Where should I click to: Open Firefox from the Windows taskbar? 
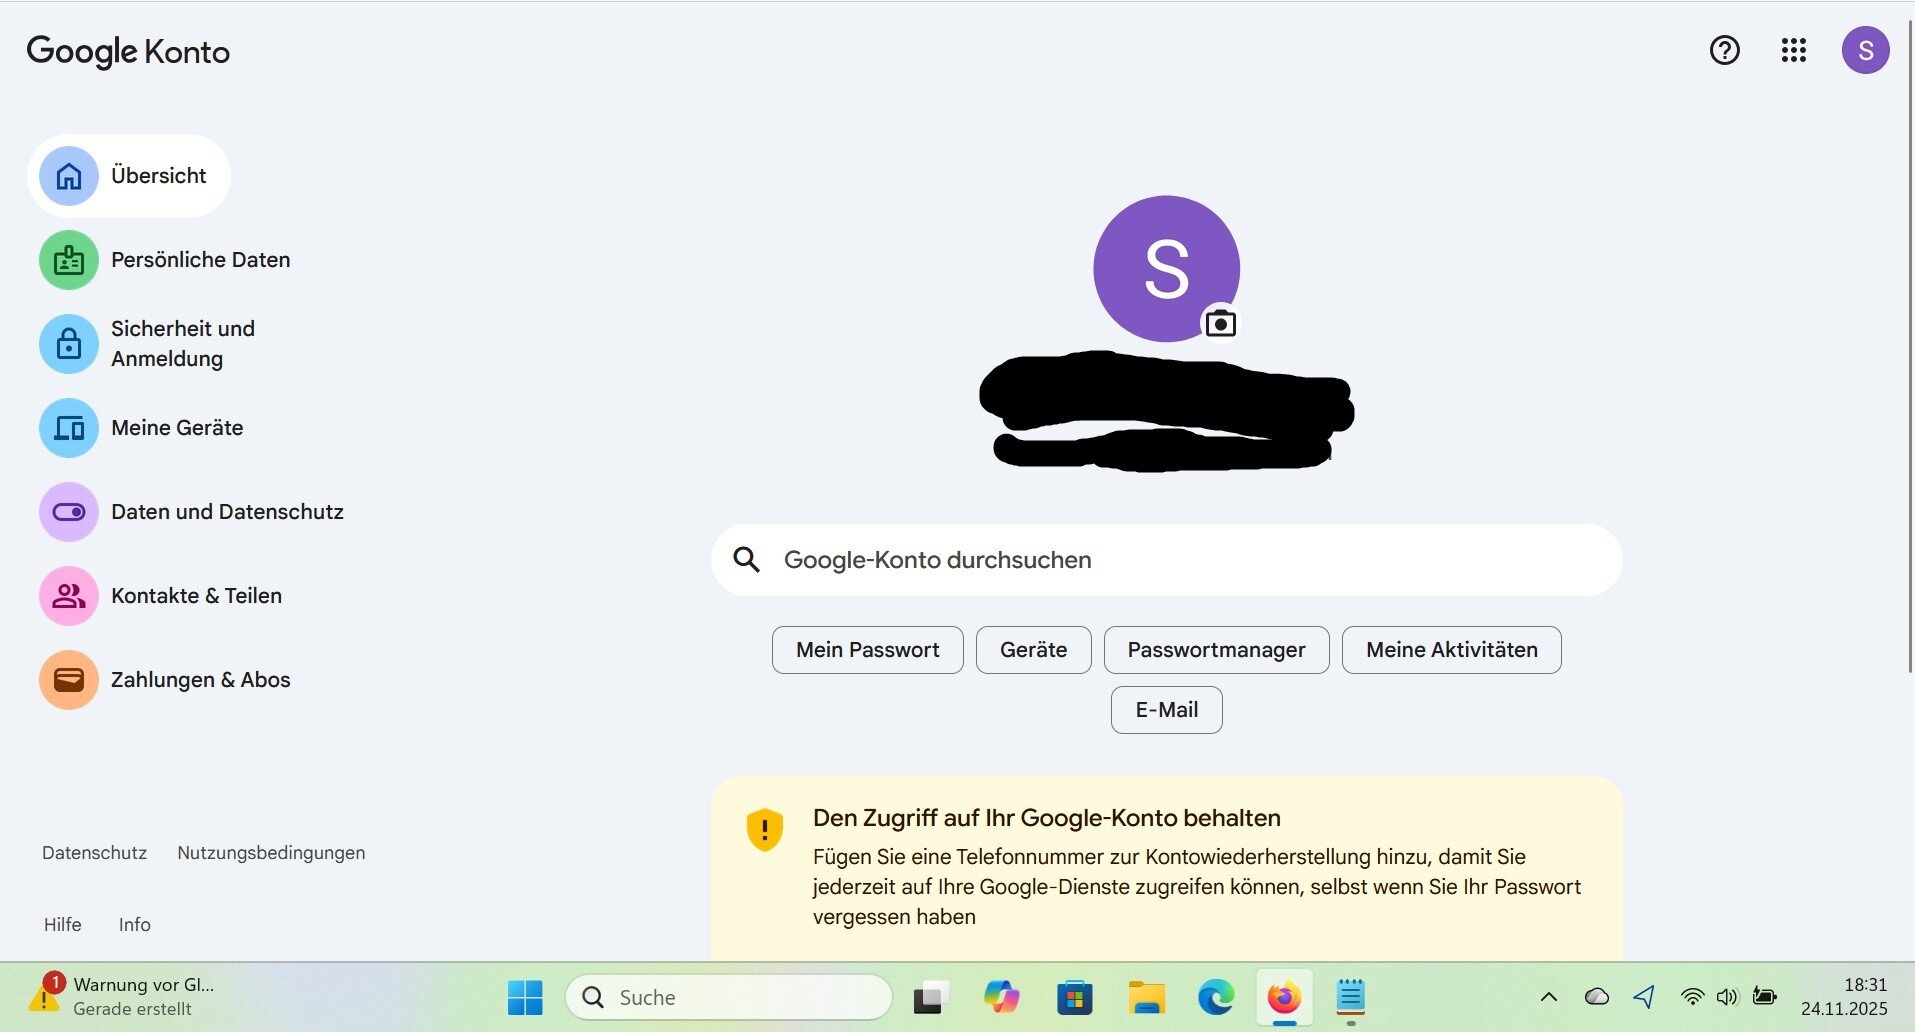point(1284,997)
